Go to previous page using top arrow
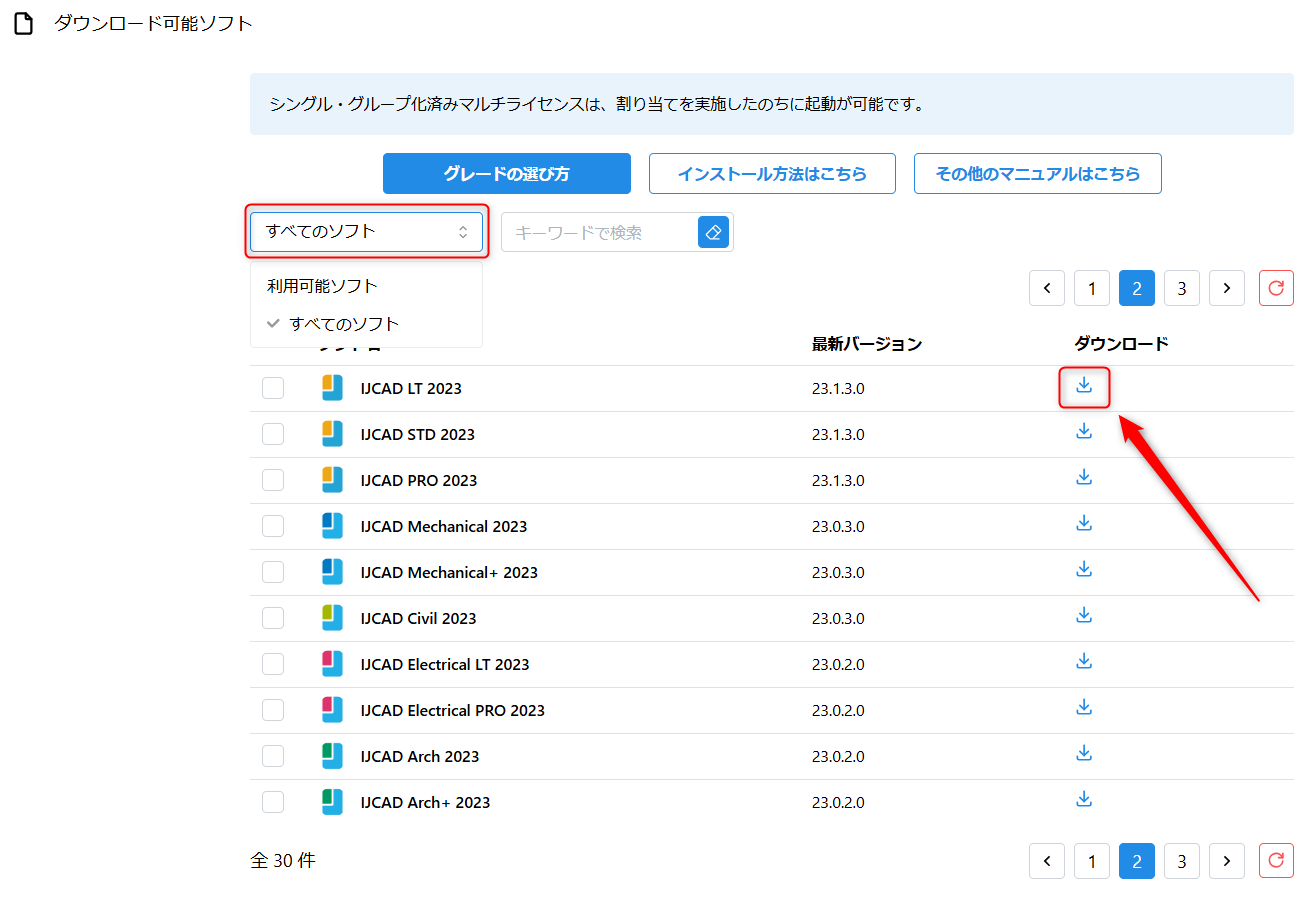Viewport: 1314px width, 897px height. 1047,288
